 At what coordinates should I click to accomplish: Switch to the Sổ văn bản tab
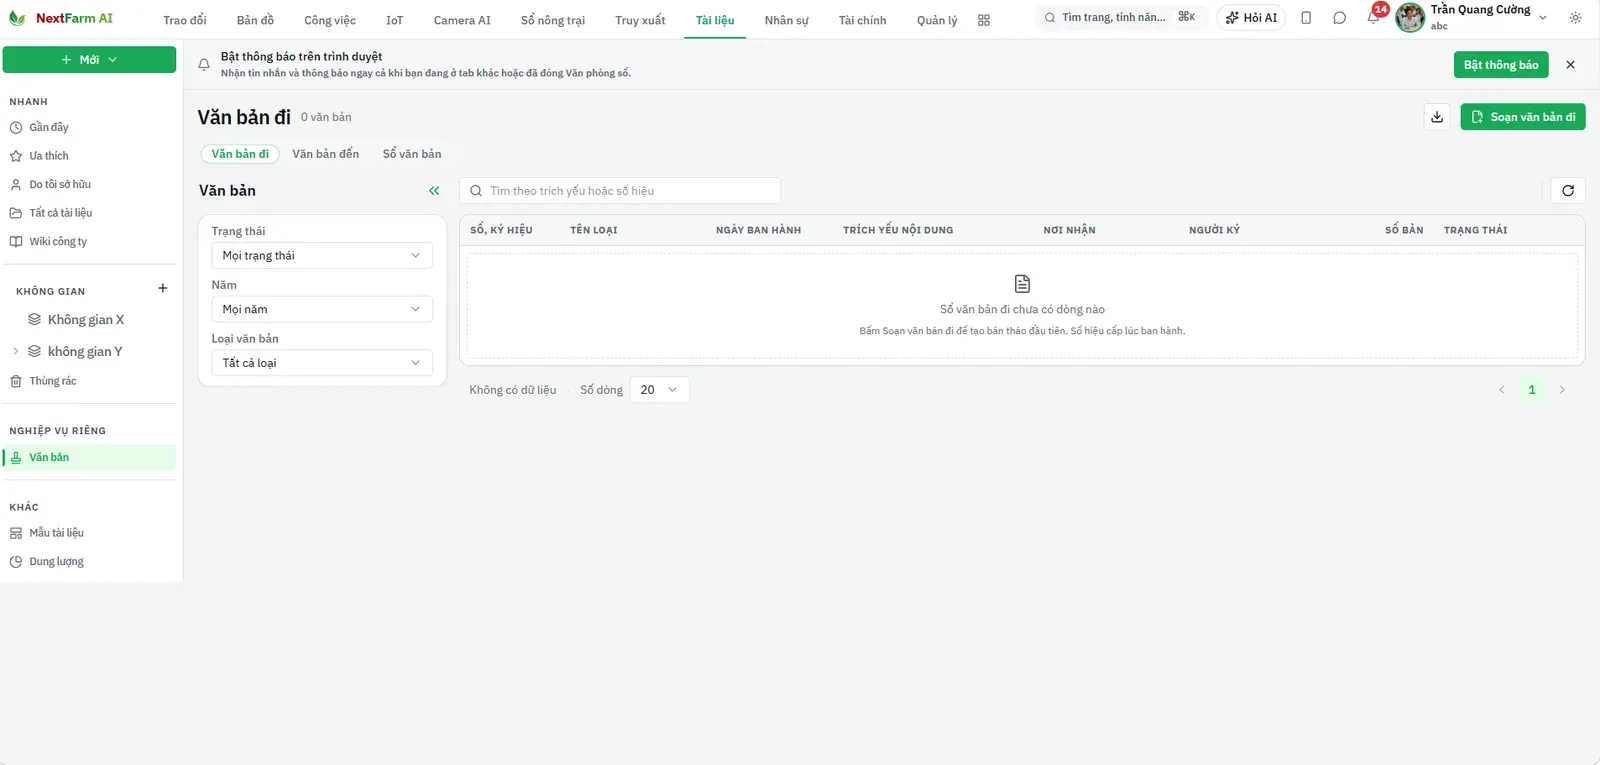412,154
